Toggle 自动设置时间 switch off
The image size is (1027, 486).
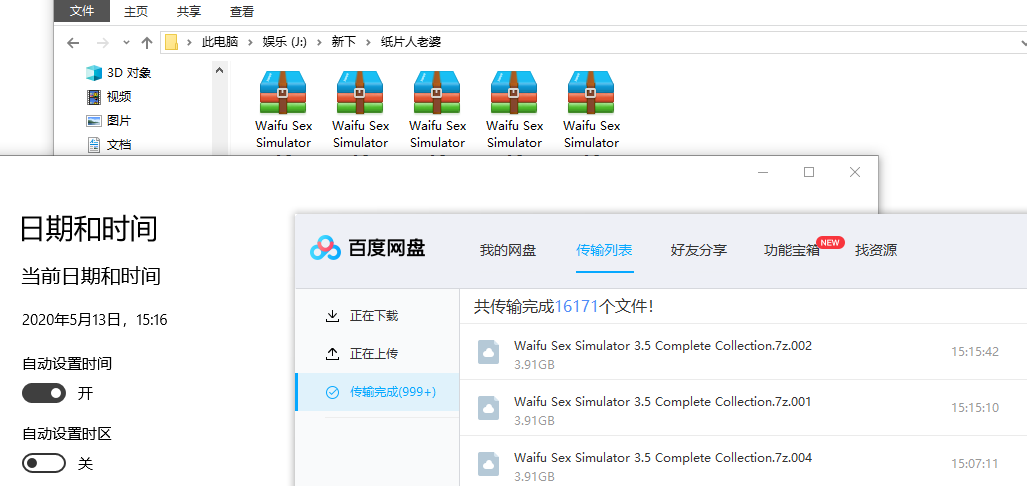pos(44,393)
